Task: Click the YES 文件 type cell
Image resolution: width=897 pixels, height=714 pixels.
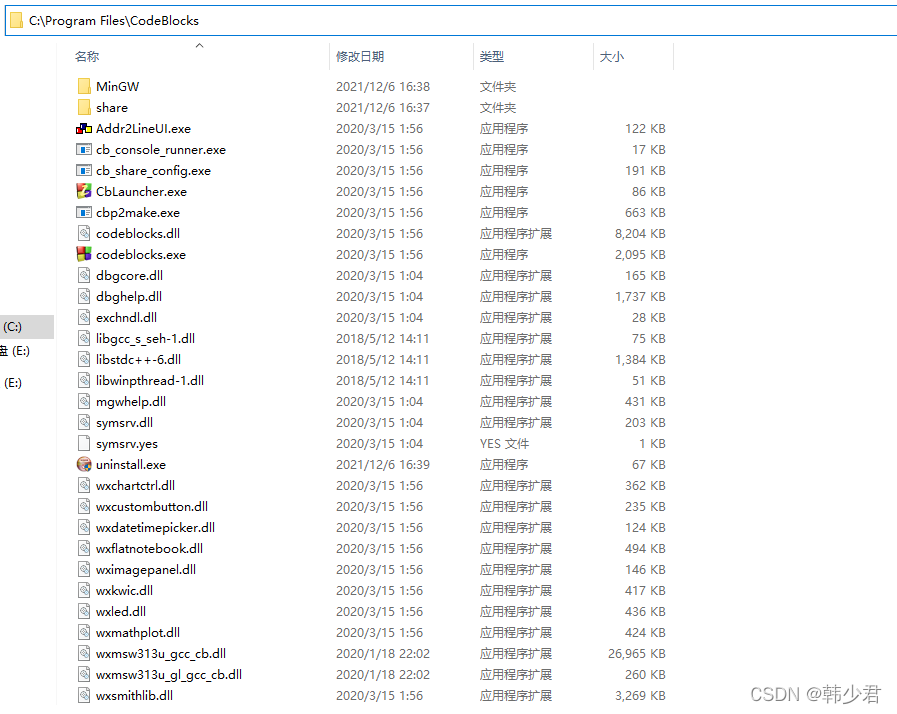Action: pyautogui.click(x=505, y=443)
